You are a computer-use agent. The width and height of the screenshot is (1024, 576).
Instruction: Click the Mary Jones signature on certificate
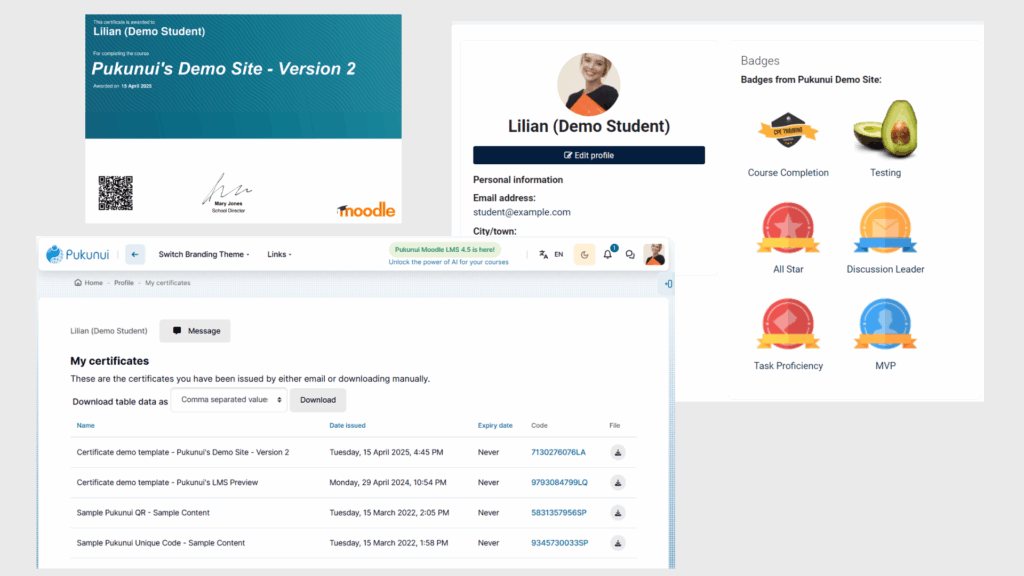tap(227, 189)
